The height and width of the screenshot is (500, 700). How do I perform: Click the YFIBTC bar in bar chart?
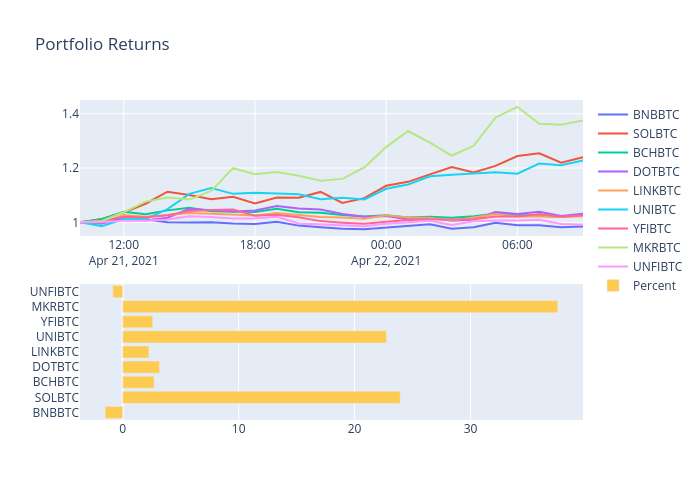[x=137, y=322]
